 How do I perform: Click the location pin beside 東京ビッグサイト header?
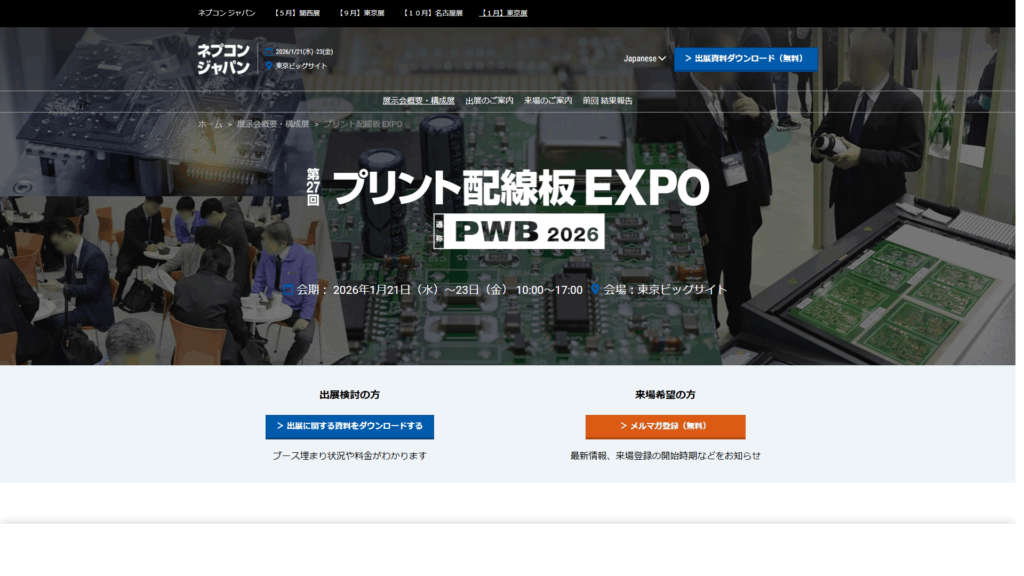[x=268, y=66]
